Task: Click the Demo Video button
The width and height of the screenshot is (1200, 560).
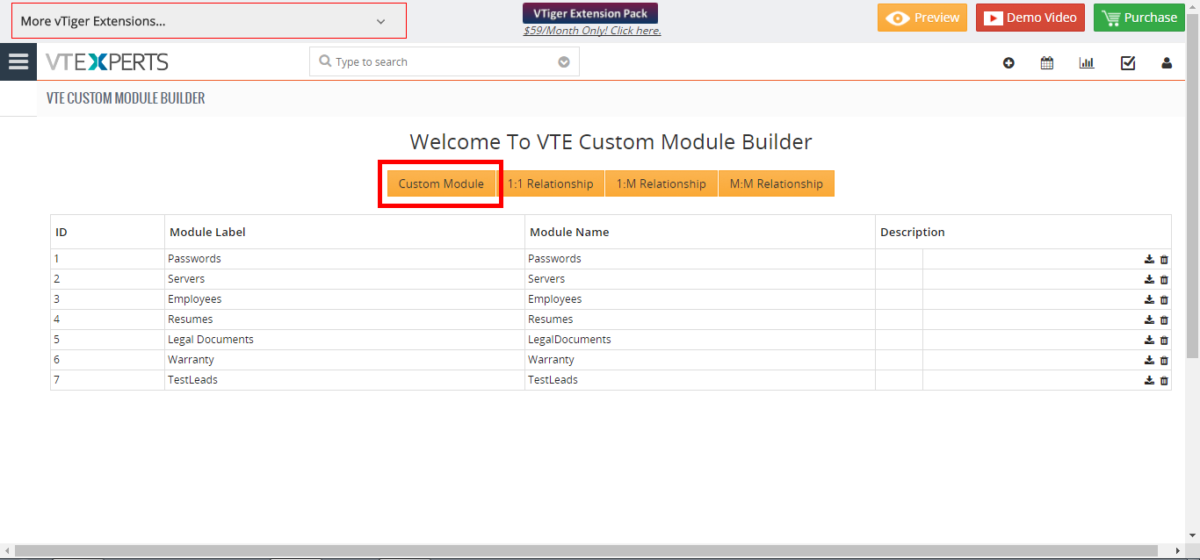Action: point(1030,17)
